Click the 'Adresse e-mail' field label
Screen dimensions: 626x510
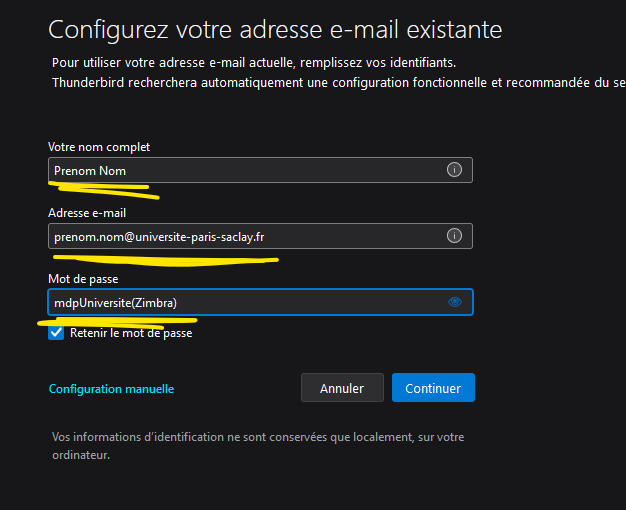87,213
